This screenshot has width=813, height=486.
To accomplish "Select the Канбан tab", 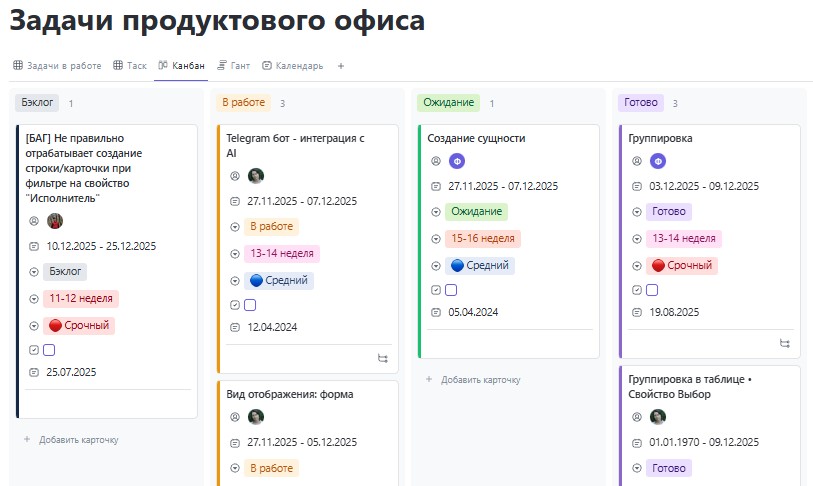I will [x=181, y=66].
